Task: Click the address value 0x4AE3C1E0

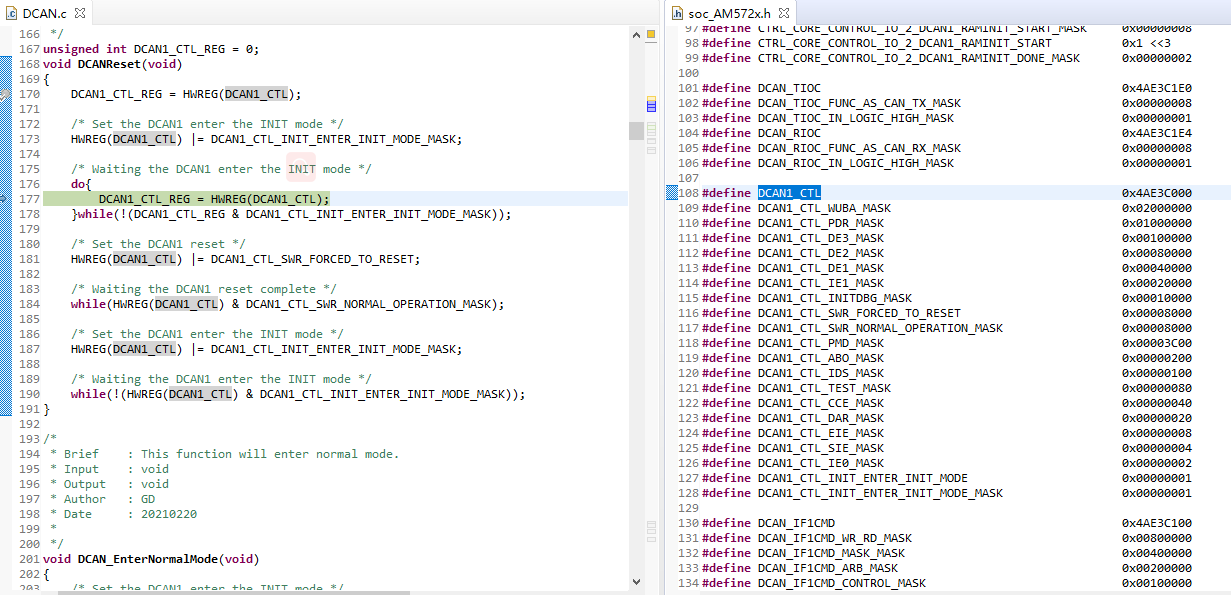Action: [1157, 87]
